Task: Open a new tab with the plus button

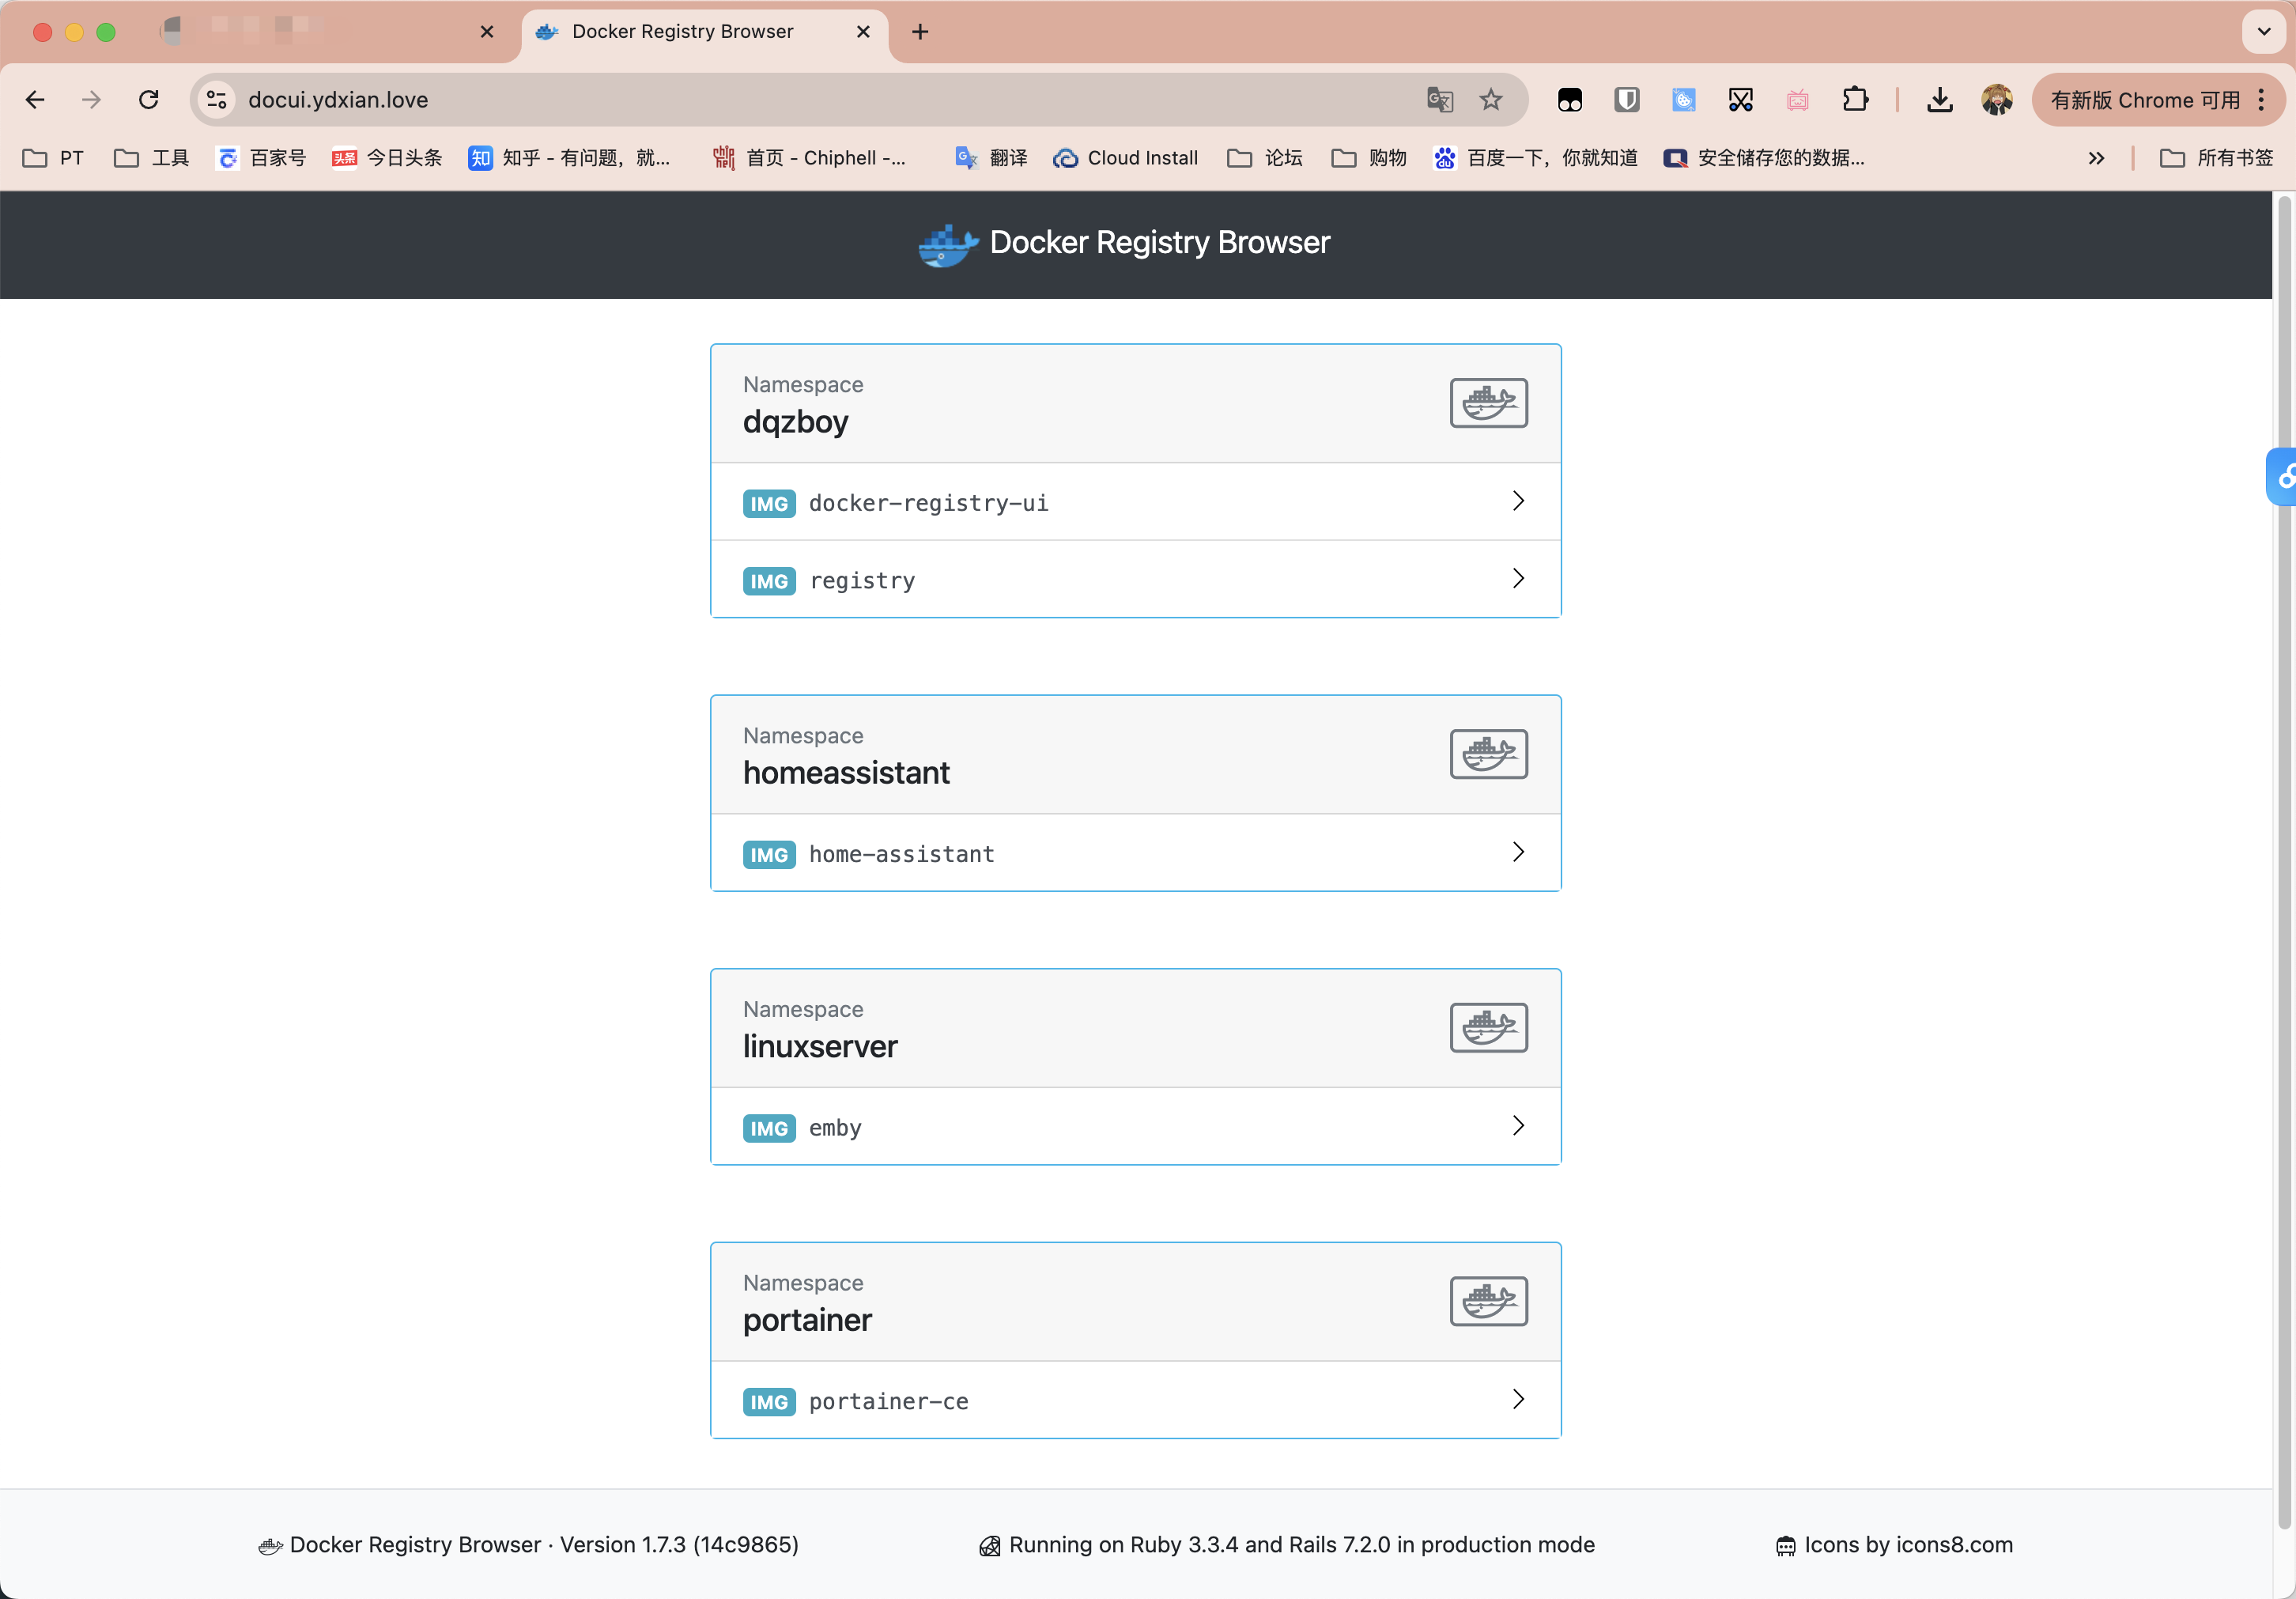Action: point(920,32)
